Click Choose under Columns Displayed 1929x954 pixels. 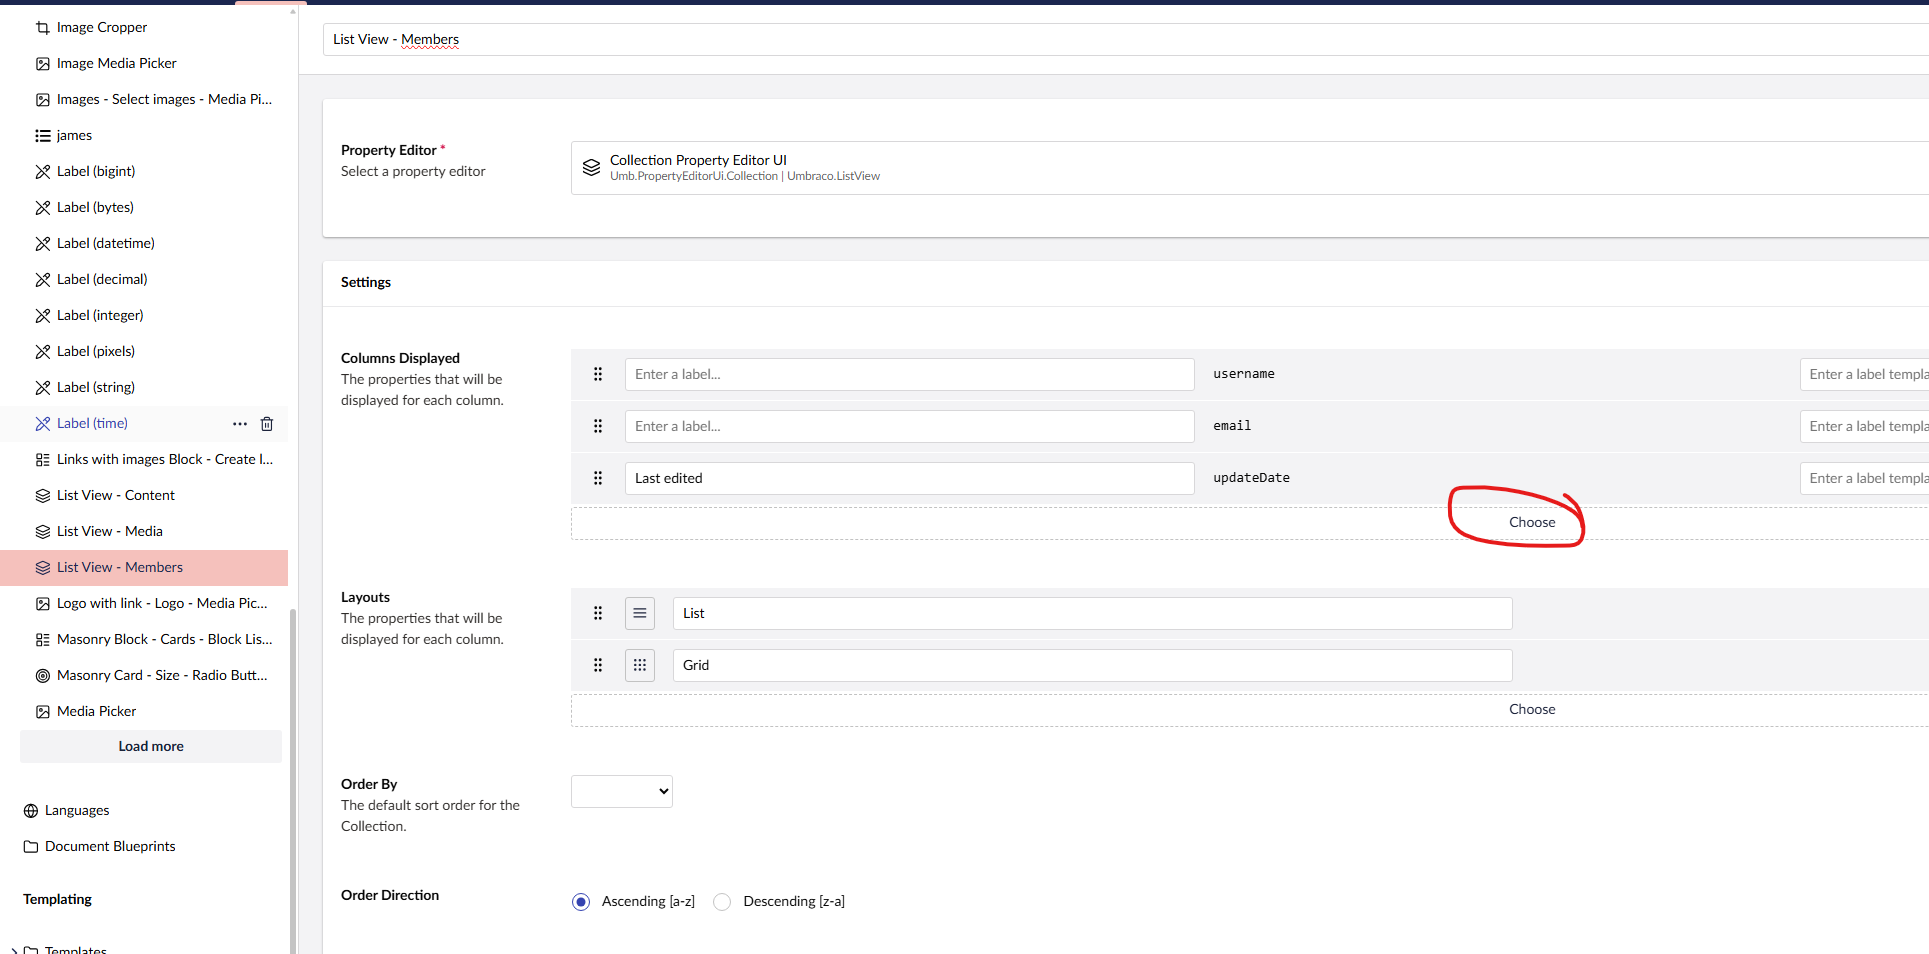(1531, 522)
